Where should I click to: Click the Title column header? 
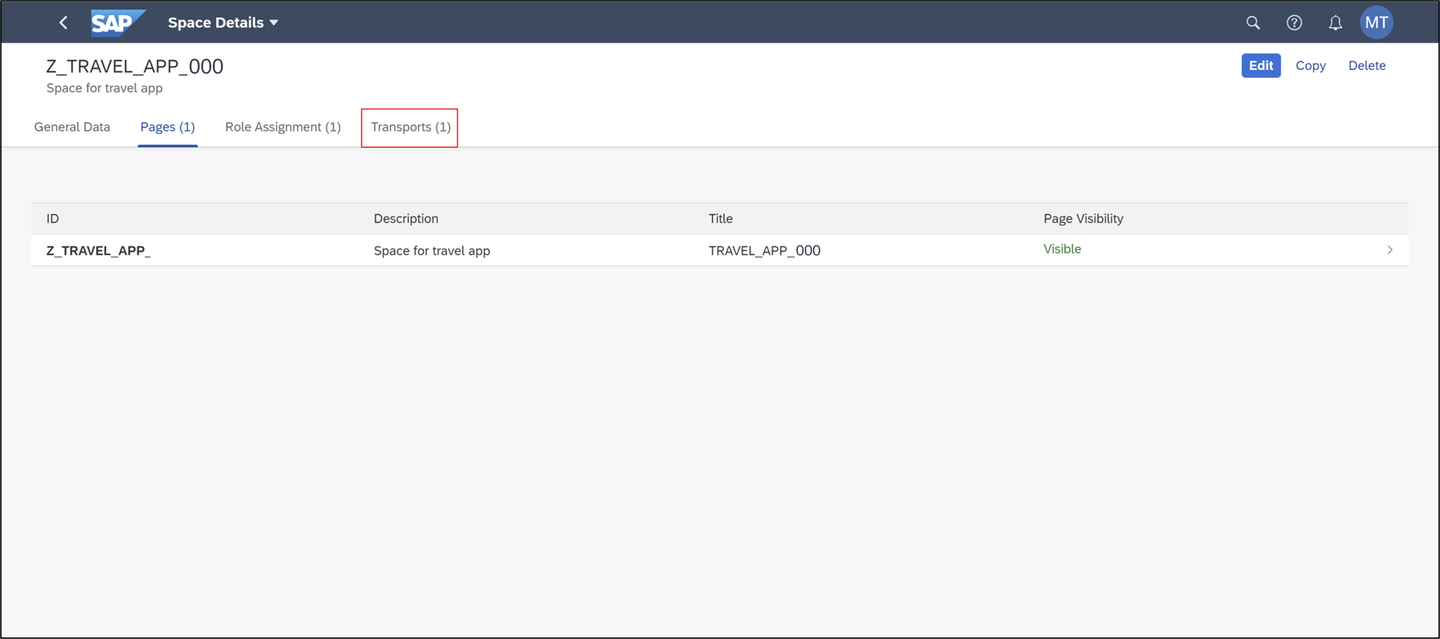tap(721, 218)
